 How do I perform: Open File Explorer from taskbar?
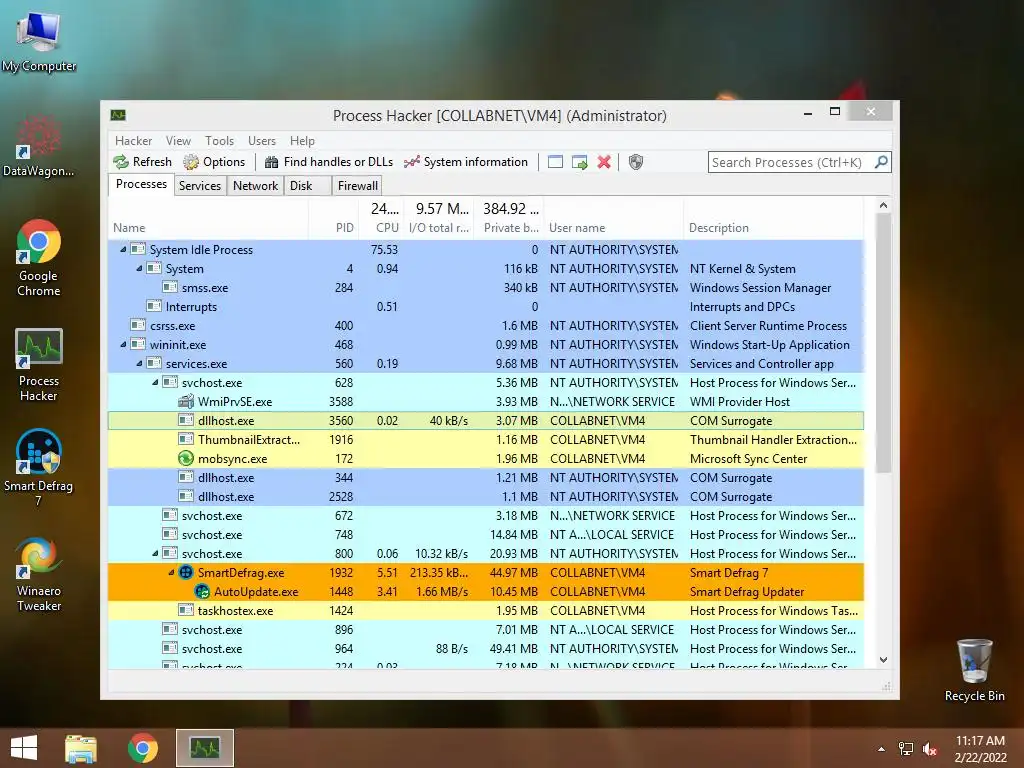pyautogui.click(x=81, y=748)
